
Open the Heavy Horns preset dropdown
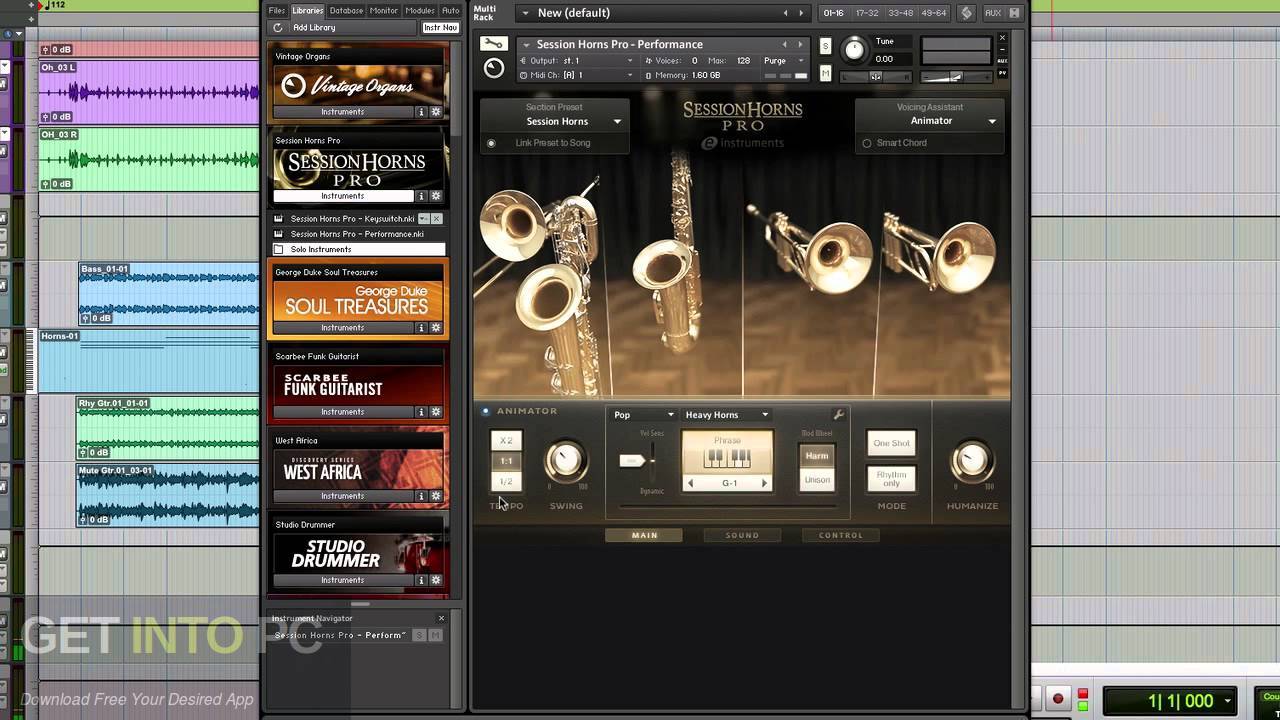[725, 414]
